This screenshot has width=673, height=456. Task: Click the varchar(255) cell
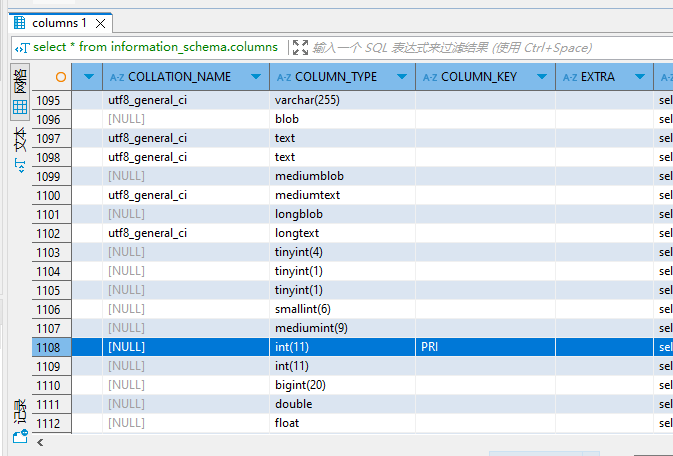[343, 100]
